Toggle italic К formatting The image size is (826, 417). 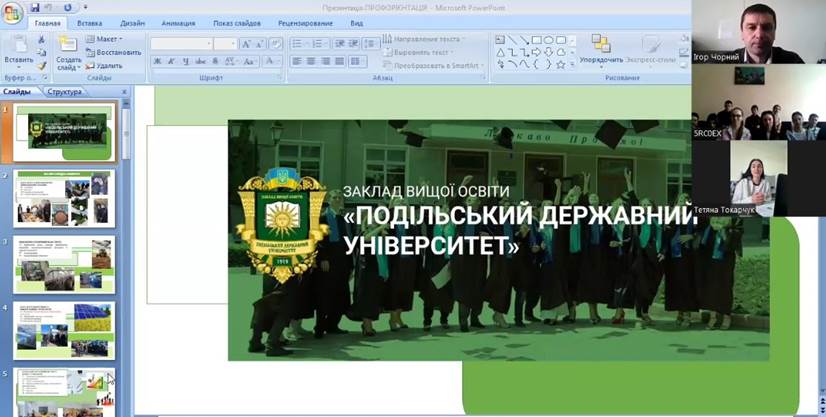coord(171,62)
